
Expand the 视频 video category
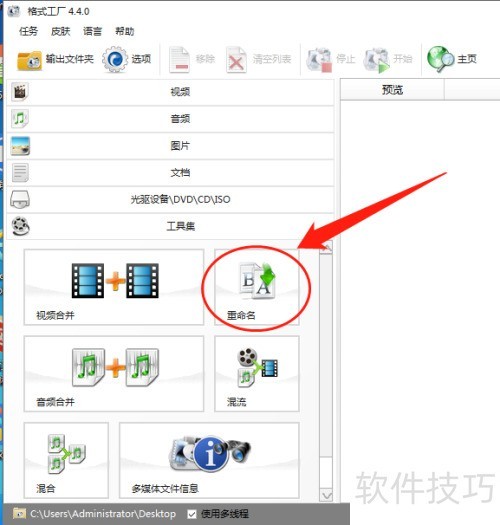pos(170,92)
